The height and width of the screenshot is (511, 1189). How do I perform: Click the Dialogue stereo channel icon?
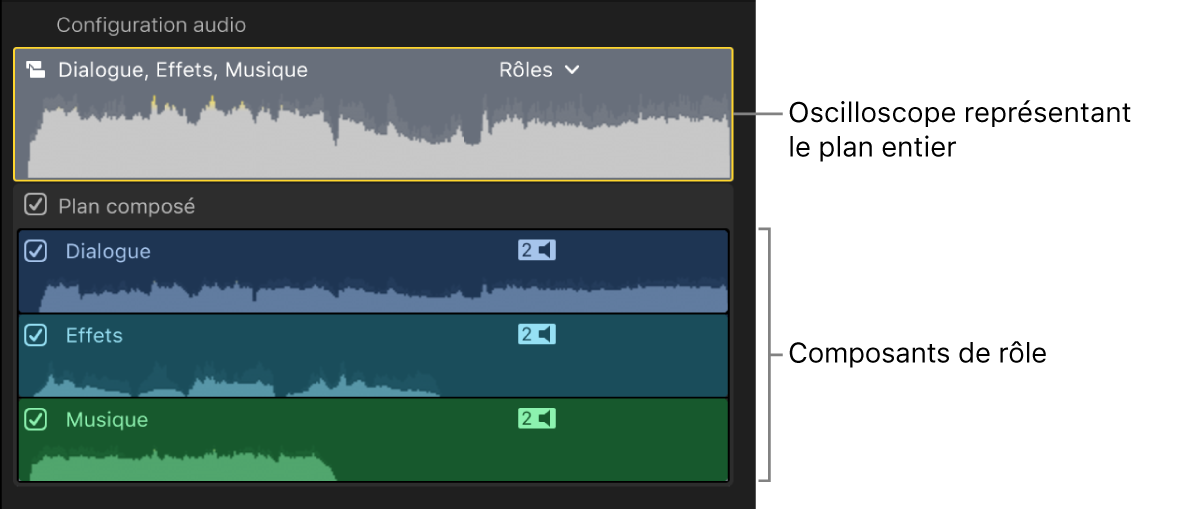coord(536,250)
